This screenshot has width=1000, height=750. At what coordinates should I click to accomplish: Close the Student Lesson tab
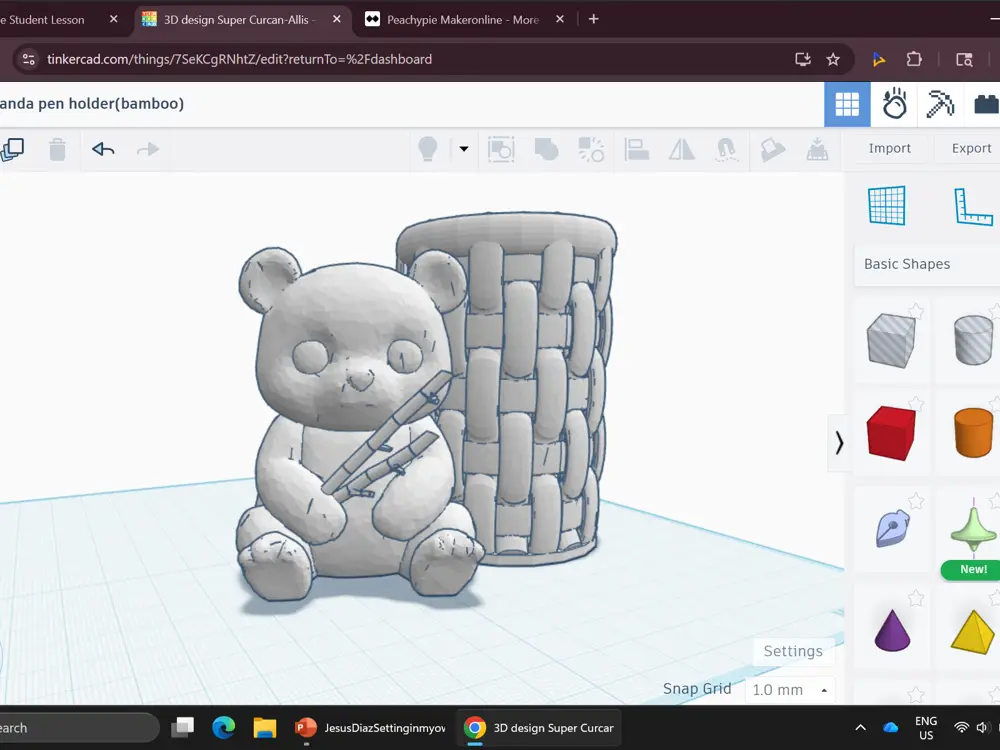114,19
